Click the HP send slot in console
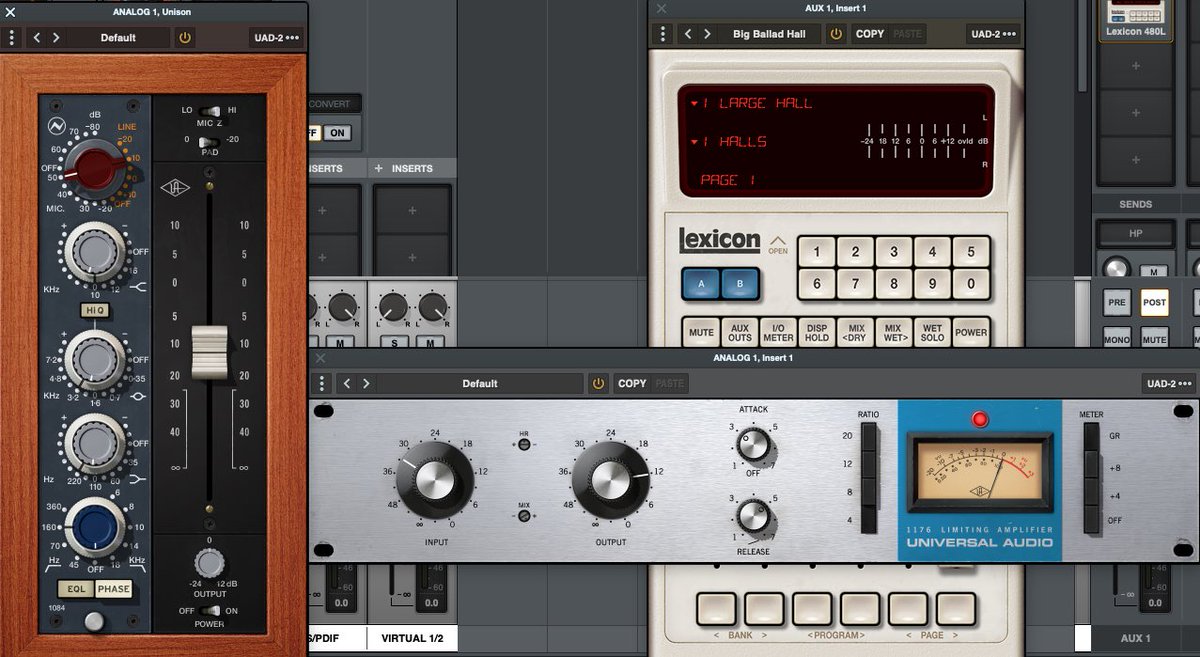 click(1135, 234)
